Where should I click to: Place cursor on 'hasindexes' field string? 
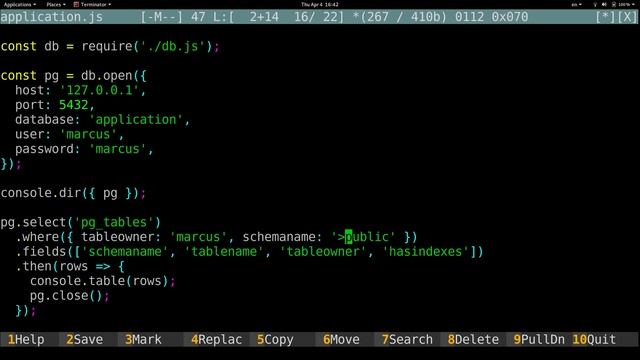point(425,252)
